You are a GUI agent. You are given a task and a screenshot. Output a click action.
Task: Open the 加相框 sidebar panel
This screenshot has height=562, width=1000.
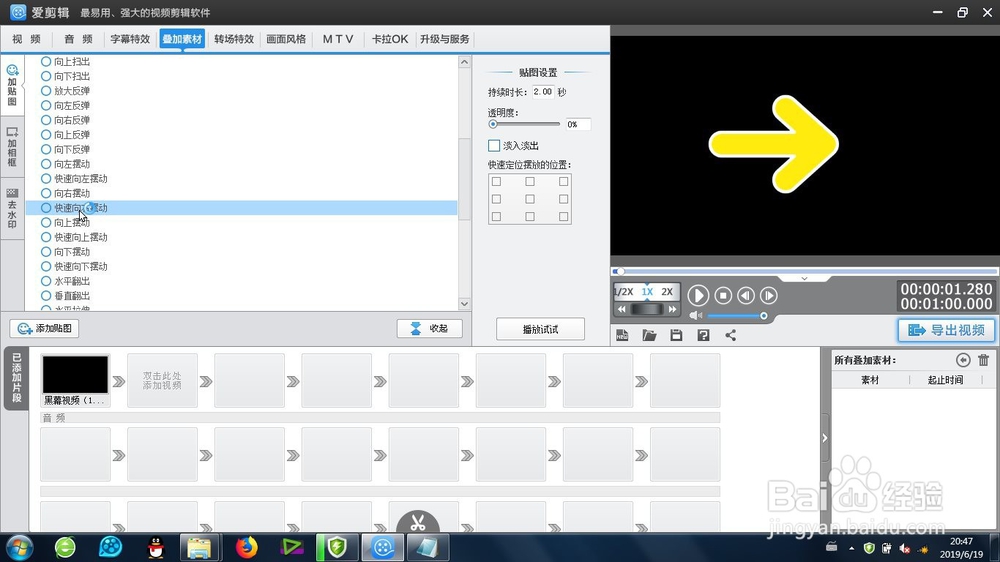coord(12,147)
